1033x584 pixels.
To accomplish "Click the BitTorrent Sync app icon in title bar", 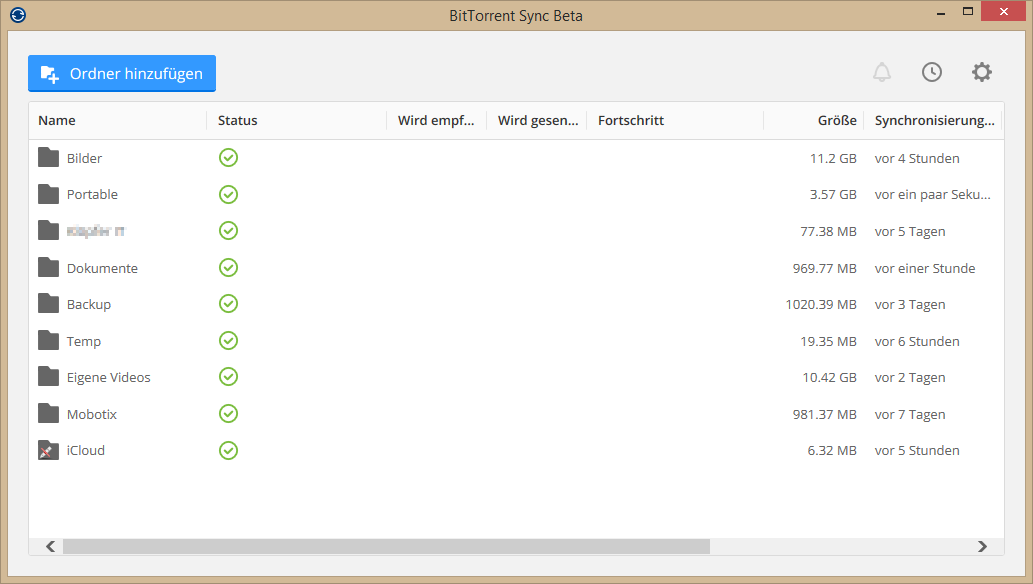I will click(18, 15).
